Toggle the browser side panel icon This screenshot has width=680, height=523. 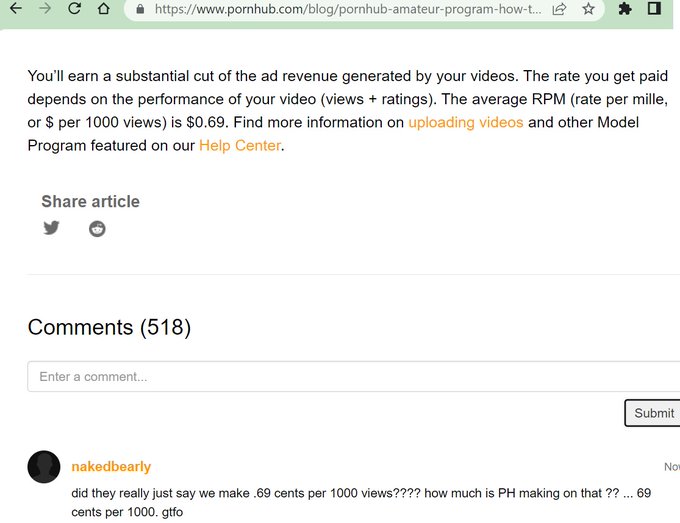pos(654,8)
